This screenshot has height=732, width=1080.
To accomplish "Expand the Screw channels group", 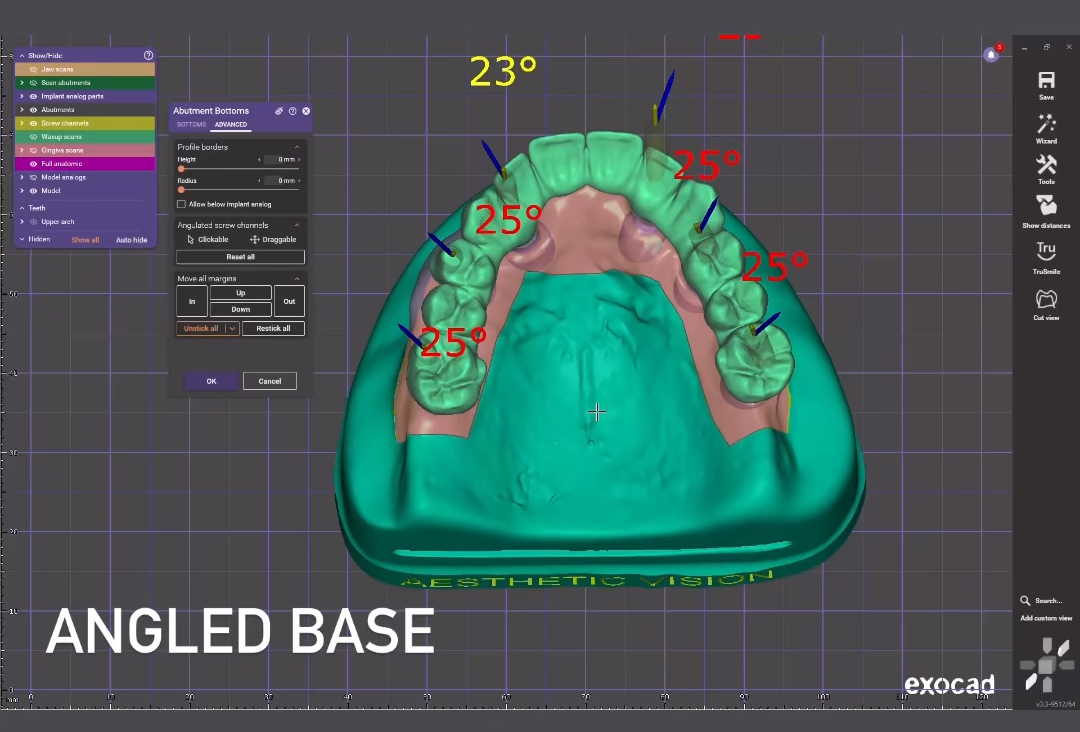I will pos(21,123).
